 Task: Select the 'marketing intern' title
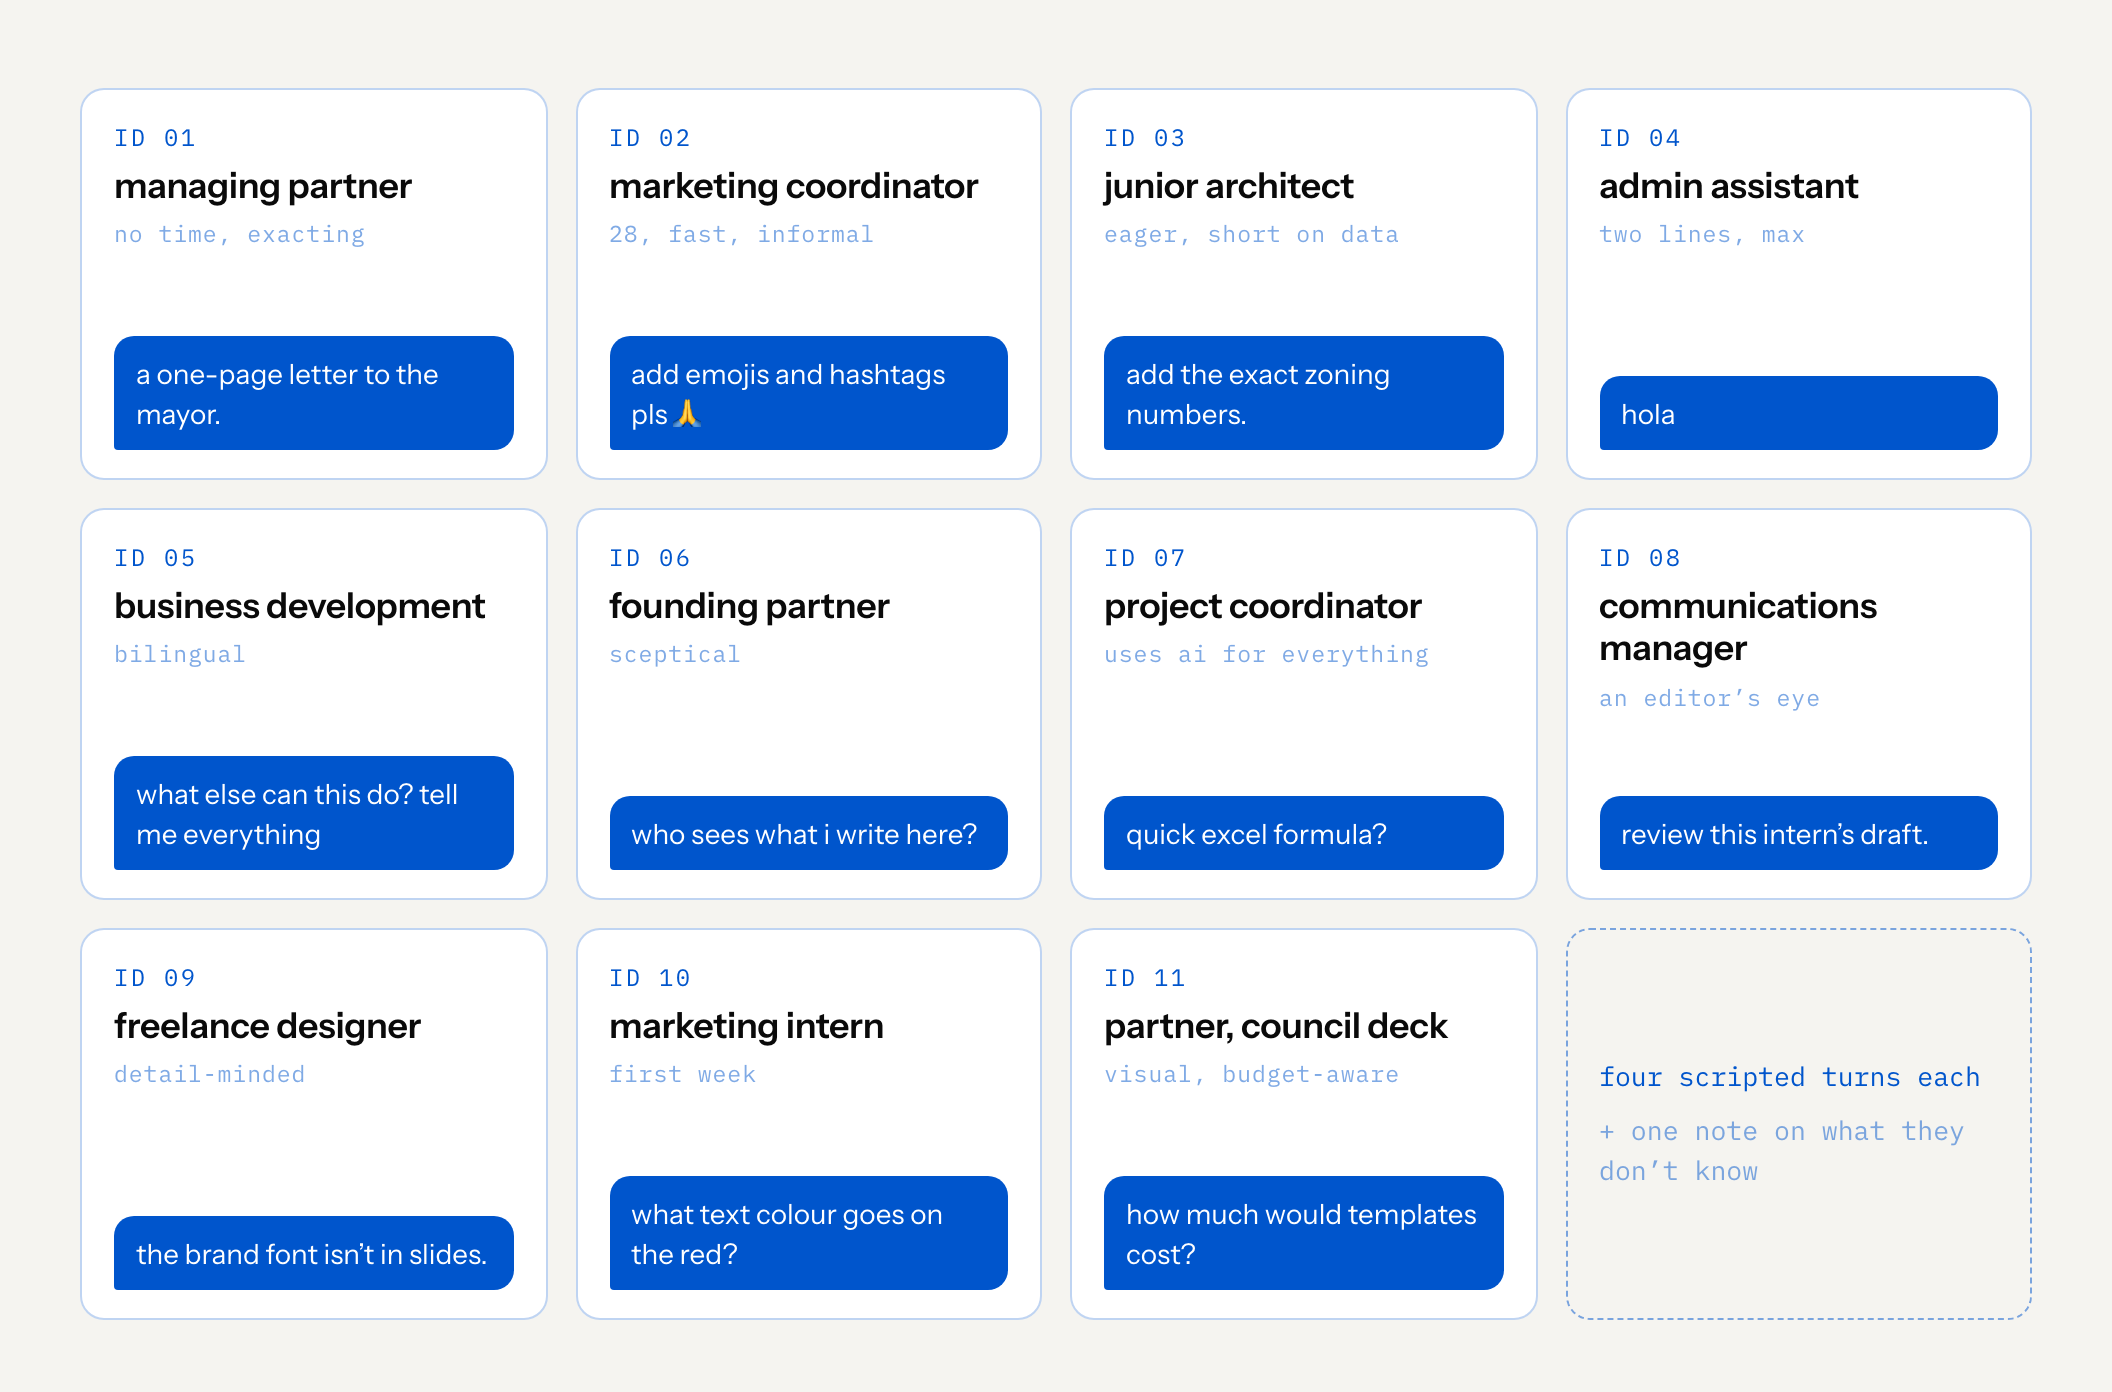[747, 1027]
